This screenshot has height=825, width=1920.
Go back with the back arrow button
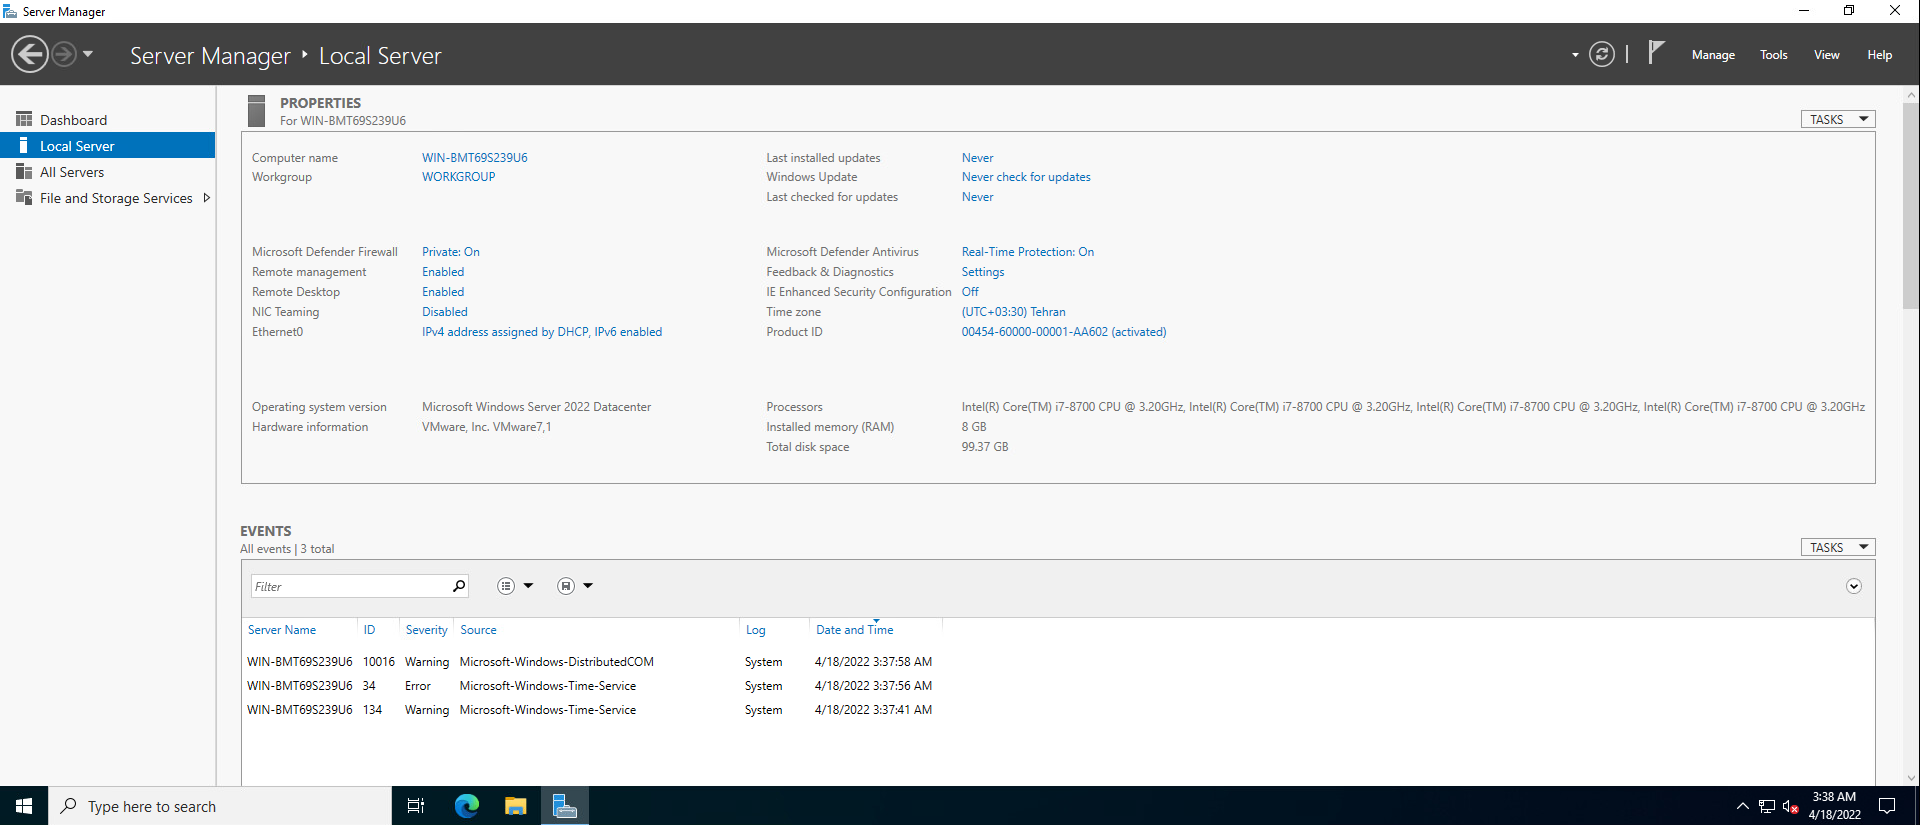[x=30, y=54]
